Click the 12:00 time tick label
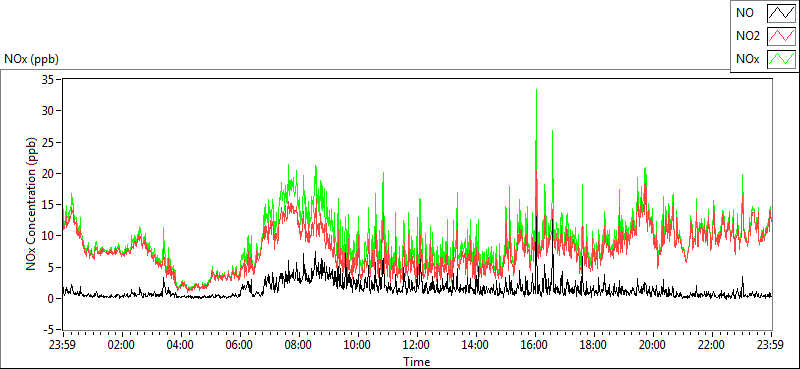This screenshot has width=800, height=369. [417, 344]
